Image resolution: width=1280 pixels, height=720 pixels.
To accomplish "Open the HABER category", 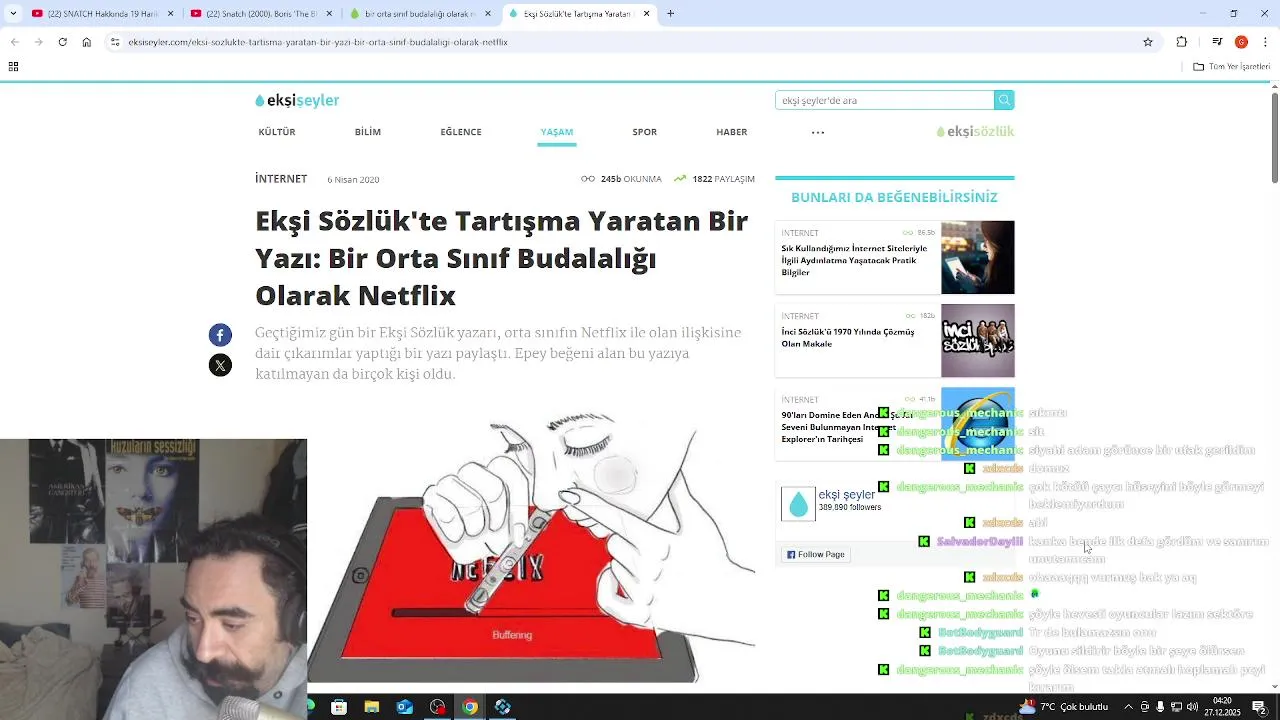I will [x=732, y=132].
